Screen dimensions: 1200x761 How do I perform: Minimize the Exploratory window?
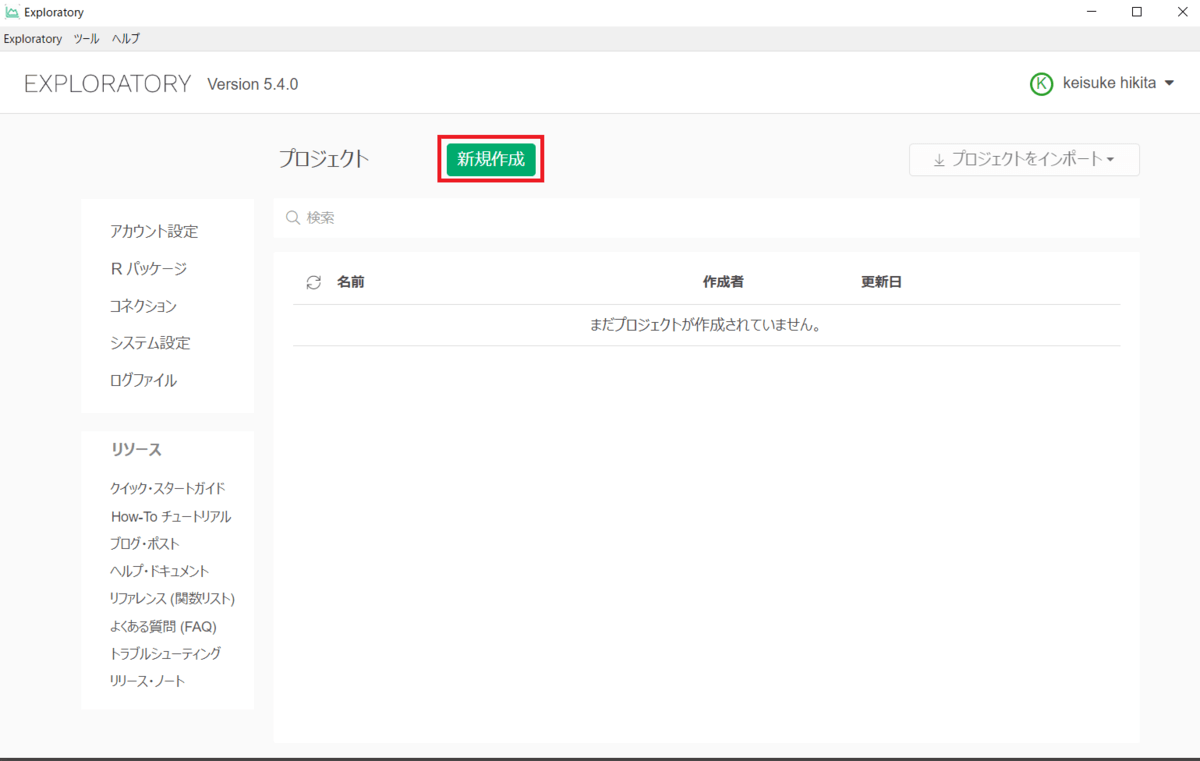(1091, 12)
